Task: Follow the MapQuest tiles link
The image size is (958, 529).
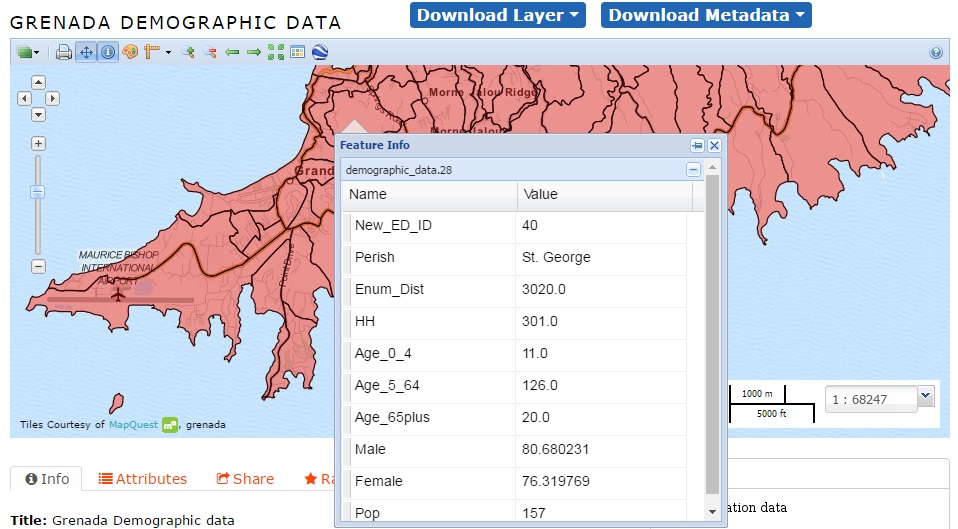Action: 133,424
